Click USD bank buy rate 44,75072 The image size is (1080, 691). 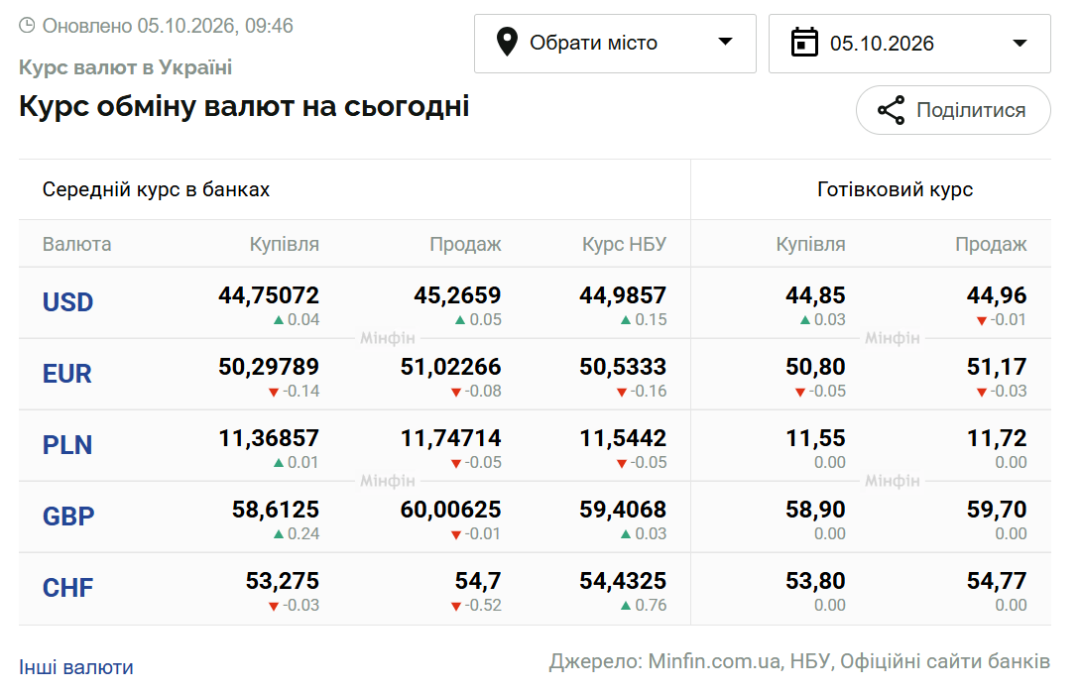click(x=269, y=295)
